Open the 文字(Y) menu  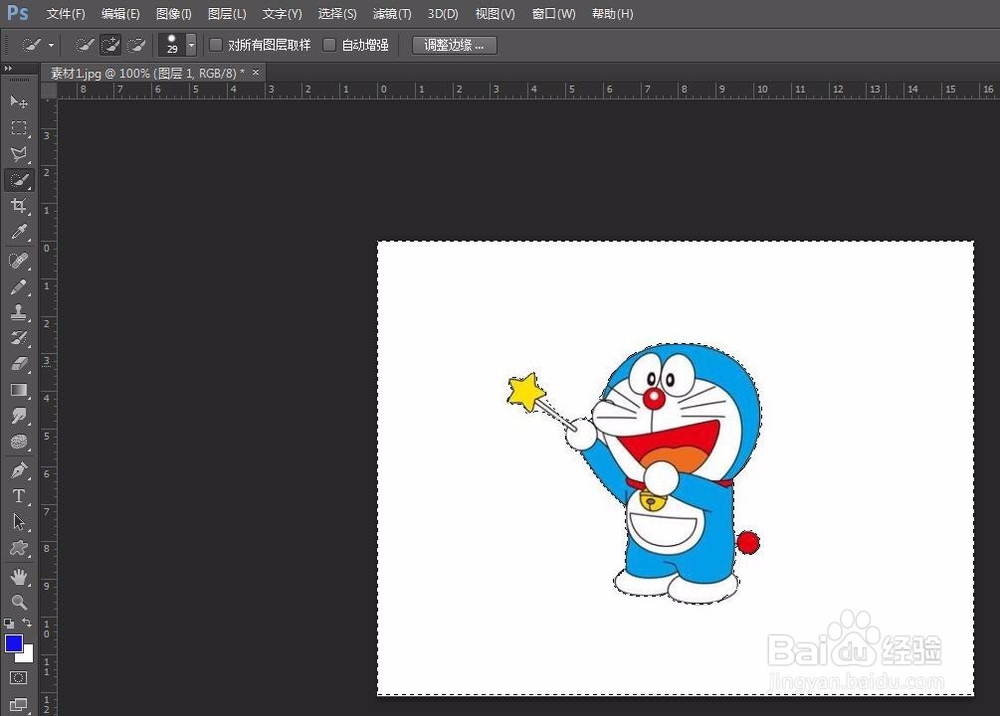point(282,13)
